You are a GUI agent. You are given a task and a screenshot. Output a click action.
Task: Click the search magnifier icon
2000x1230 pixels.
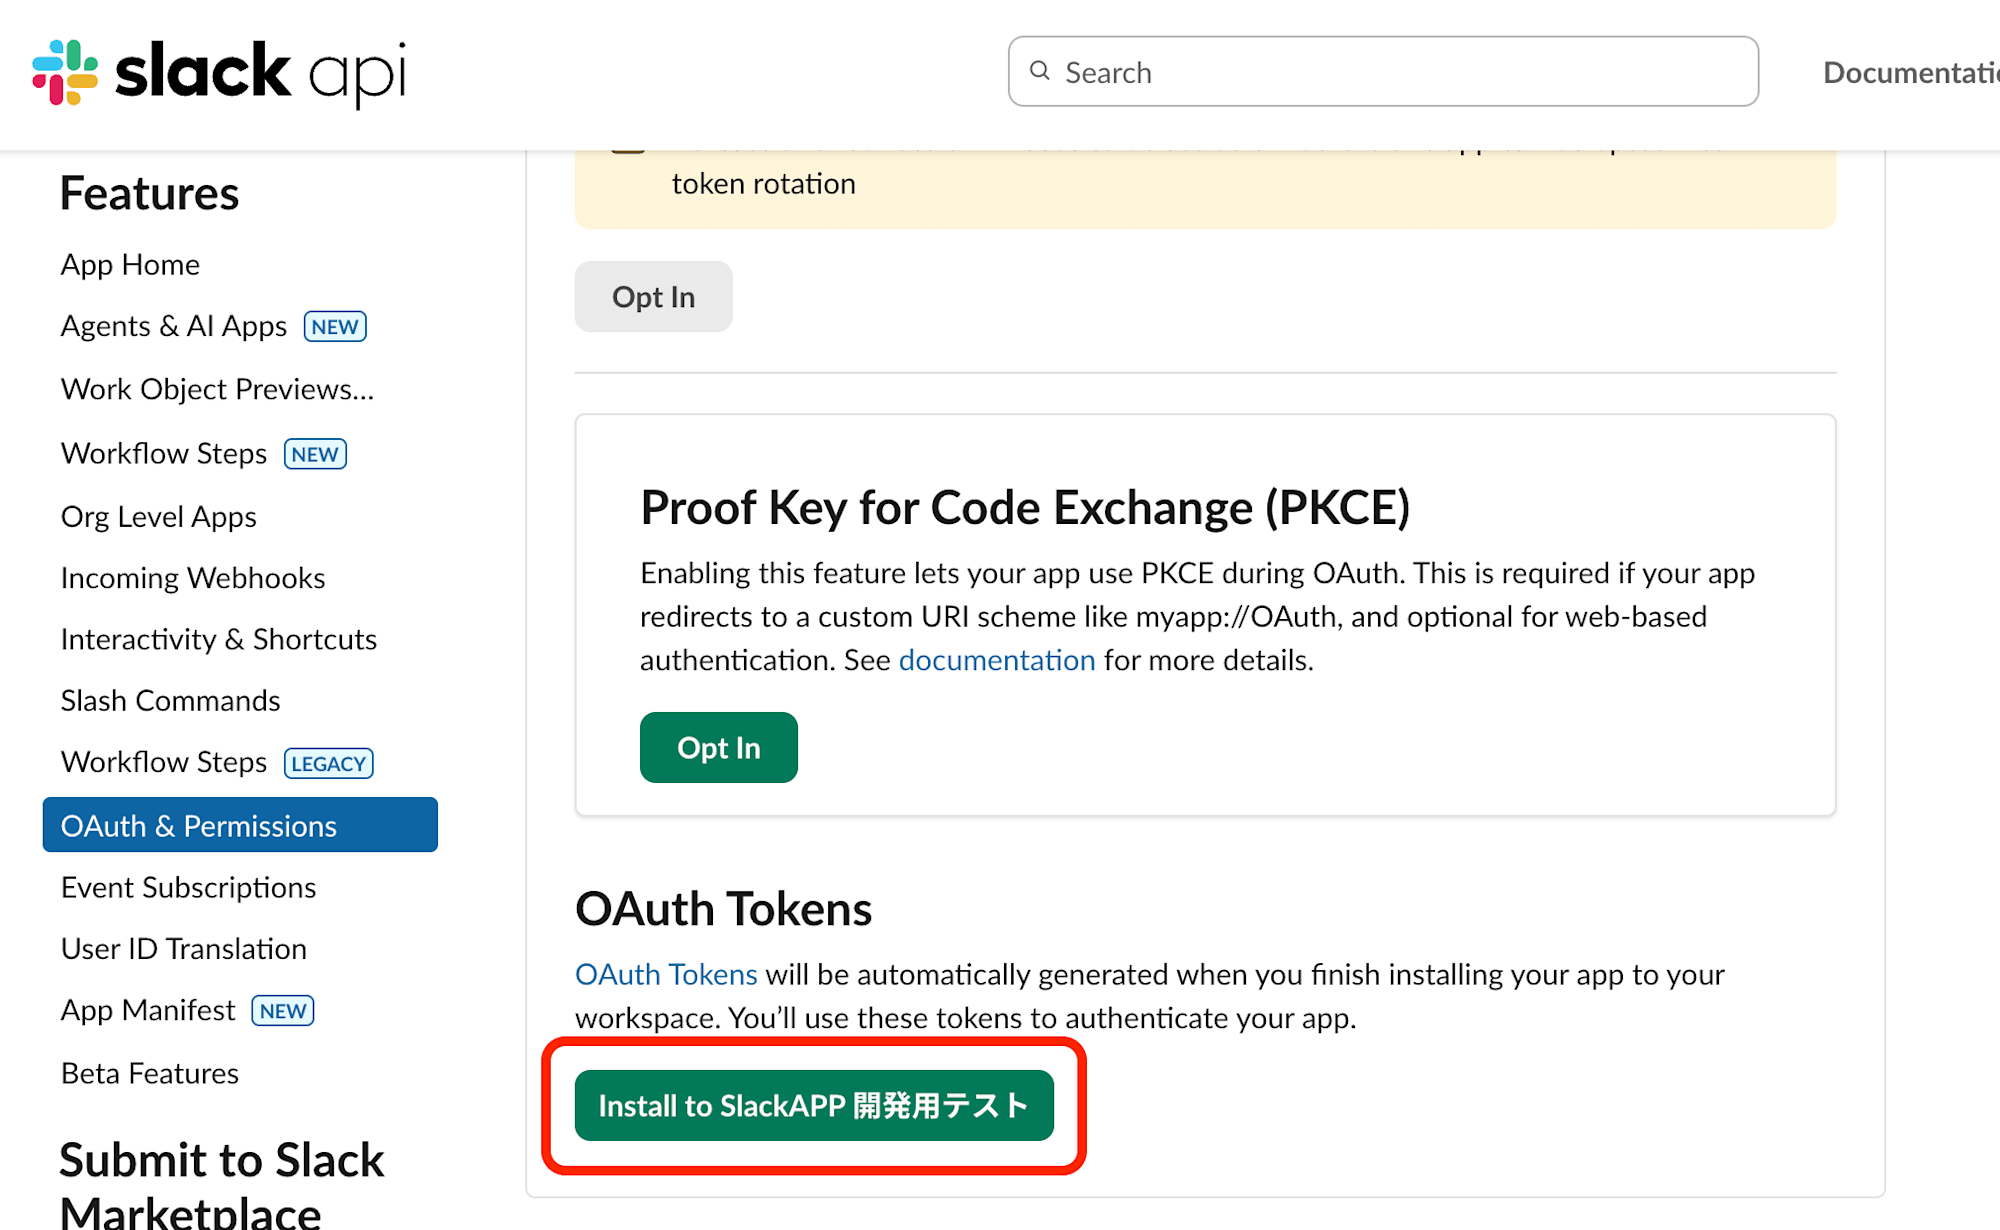(1040, 71)
